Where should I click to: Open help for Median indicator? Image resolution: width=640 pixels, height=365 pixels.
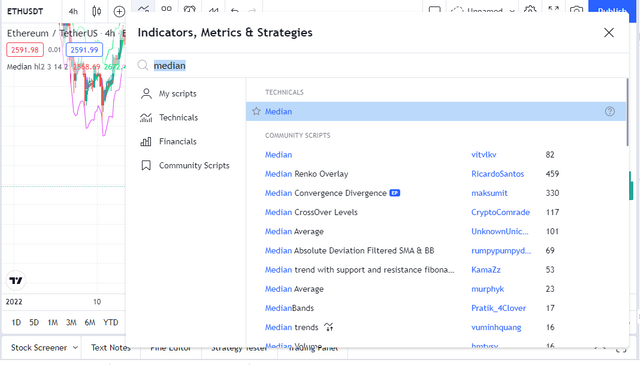coord(610,111)
